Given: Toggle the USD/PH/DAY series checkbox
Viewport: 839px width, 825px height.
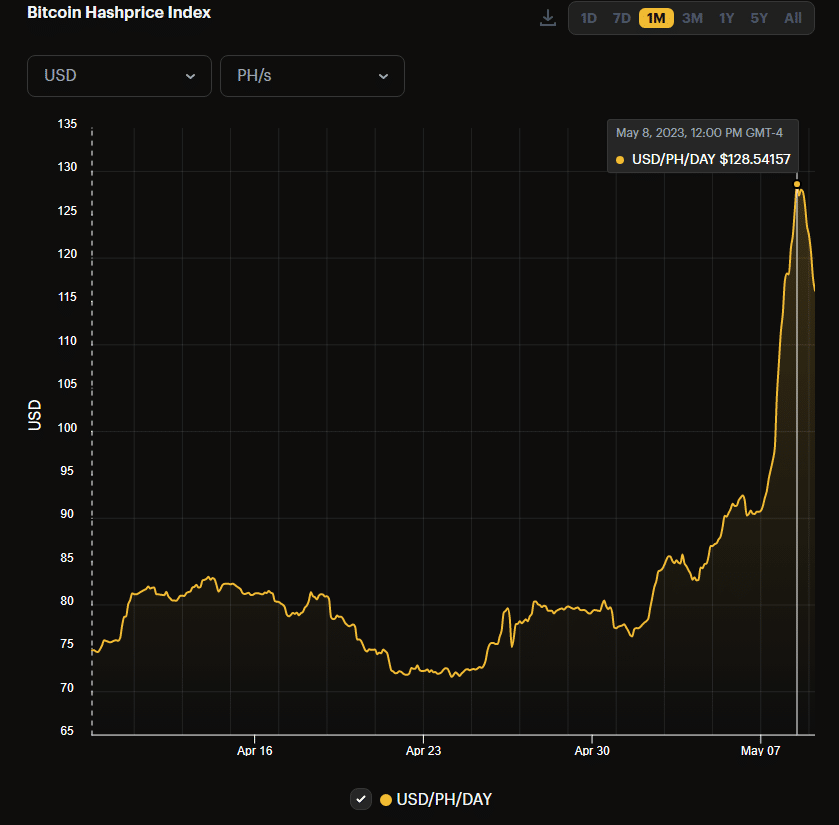Looking at the screenshot, I should click(361, 799).
